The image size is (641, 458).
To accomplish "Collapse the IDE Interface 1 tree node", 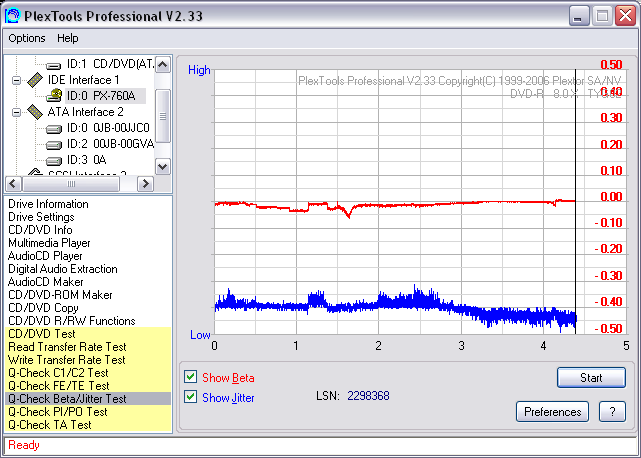I will (x=16, y=80).
